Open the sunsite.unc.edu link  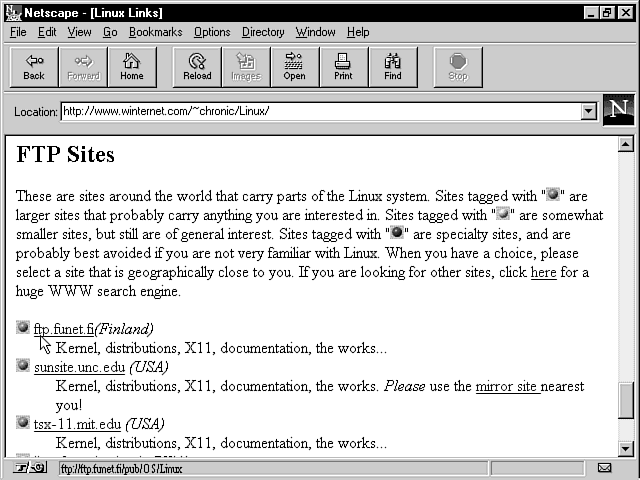tap(79, 367)
